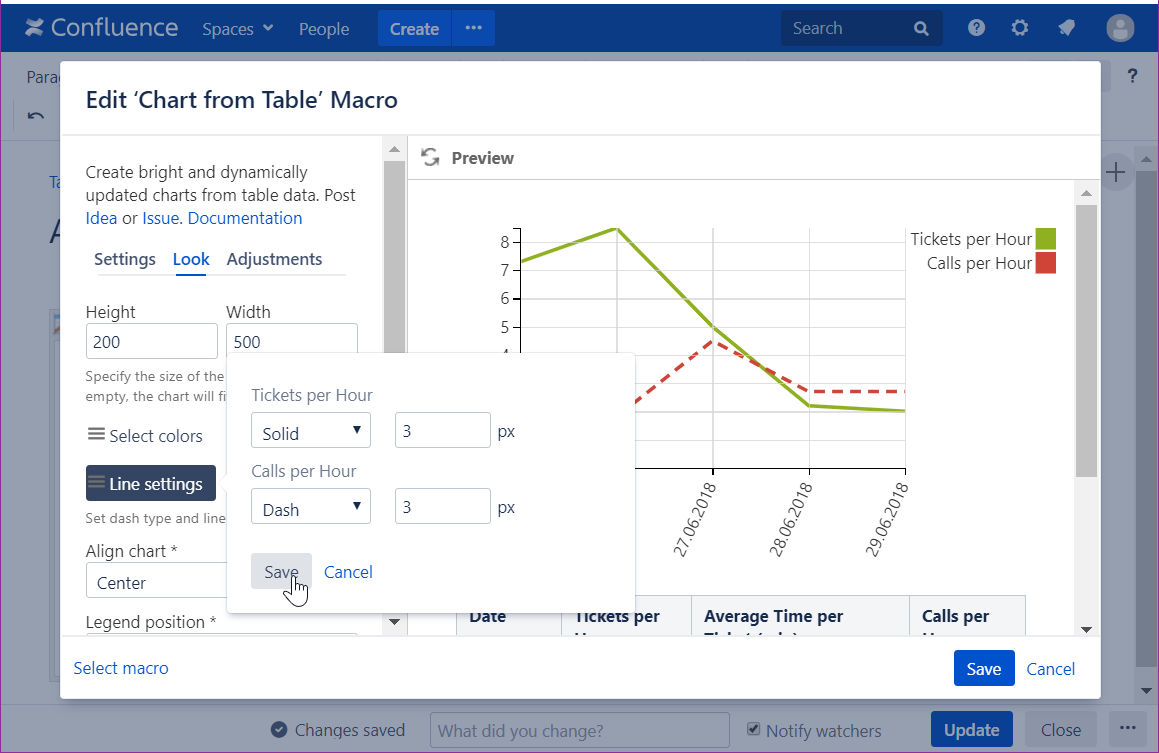Open the user profile avatar
This screenshot has height=753, width=1159.
[1120, 28]
